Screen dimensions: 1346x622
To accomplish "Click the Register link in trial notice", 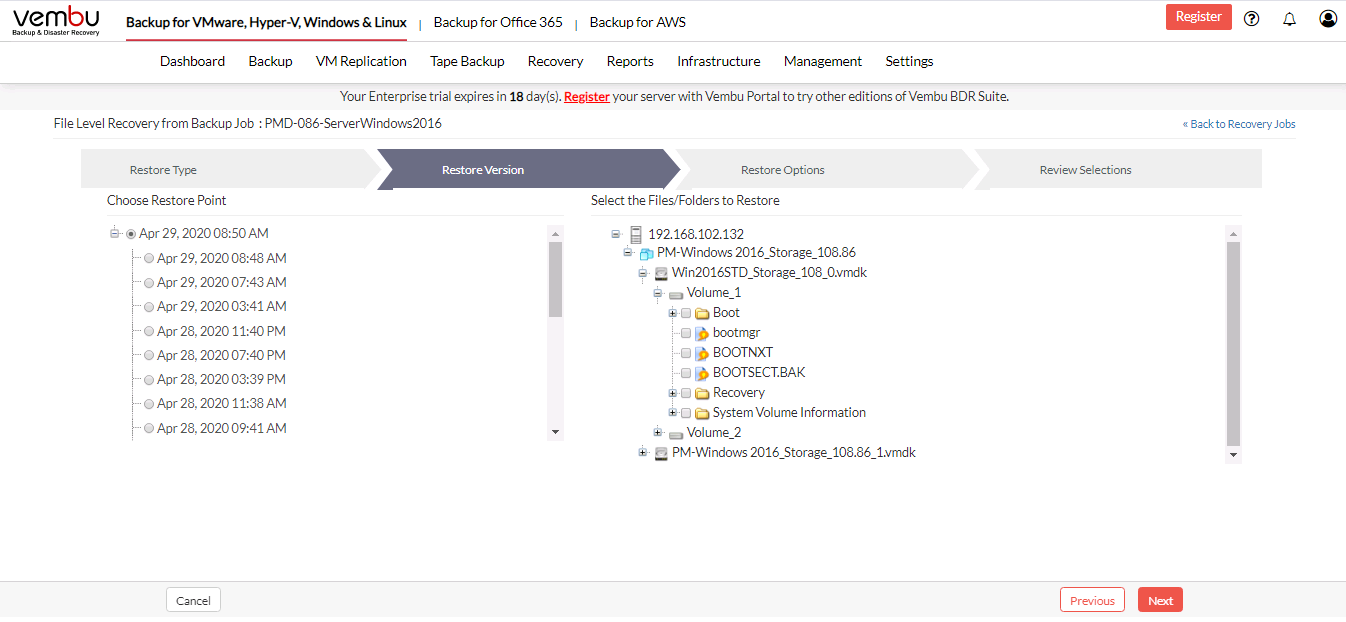I will pyautogui.click(x=587, y=97).
